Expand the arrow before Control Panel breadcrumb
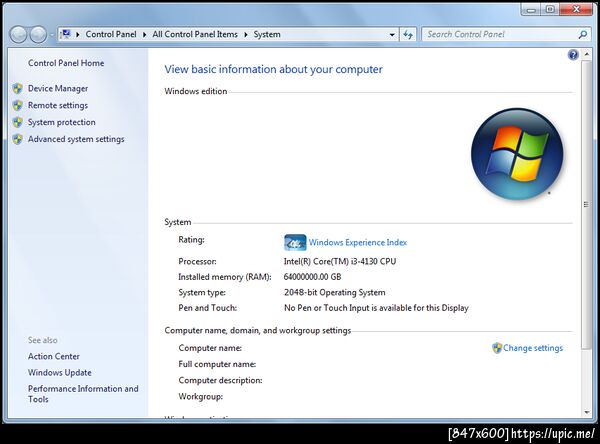This screenshot has height=444, width=600. pos(78,34)
